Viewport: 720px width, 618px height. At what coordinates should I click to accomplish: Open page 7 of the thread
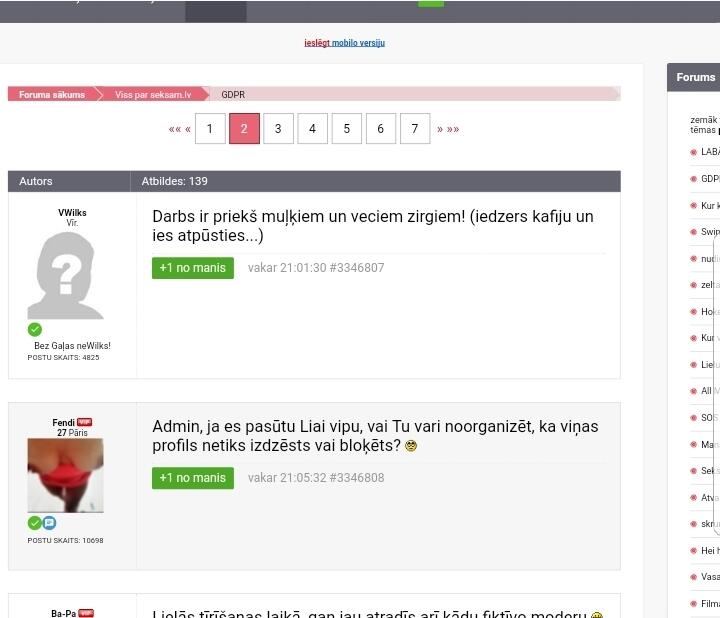[414, 129]
